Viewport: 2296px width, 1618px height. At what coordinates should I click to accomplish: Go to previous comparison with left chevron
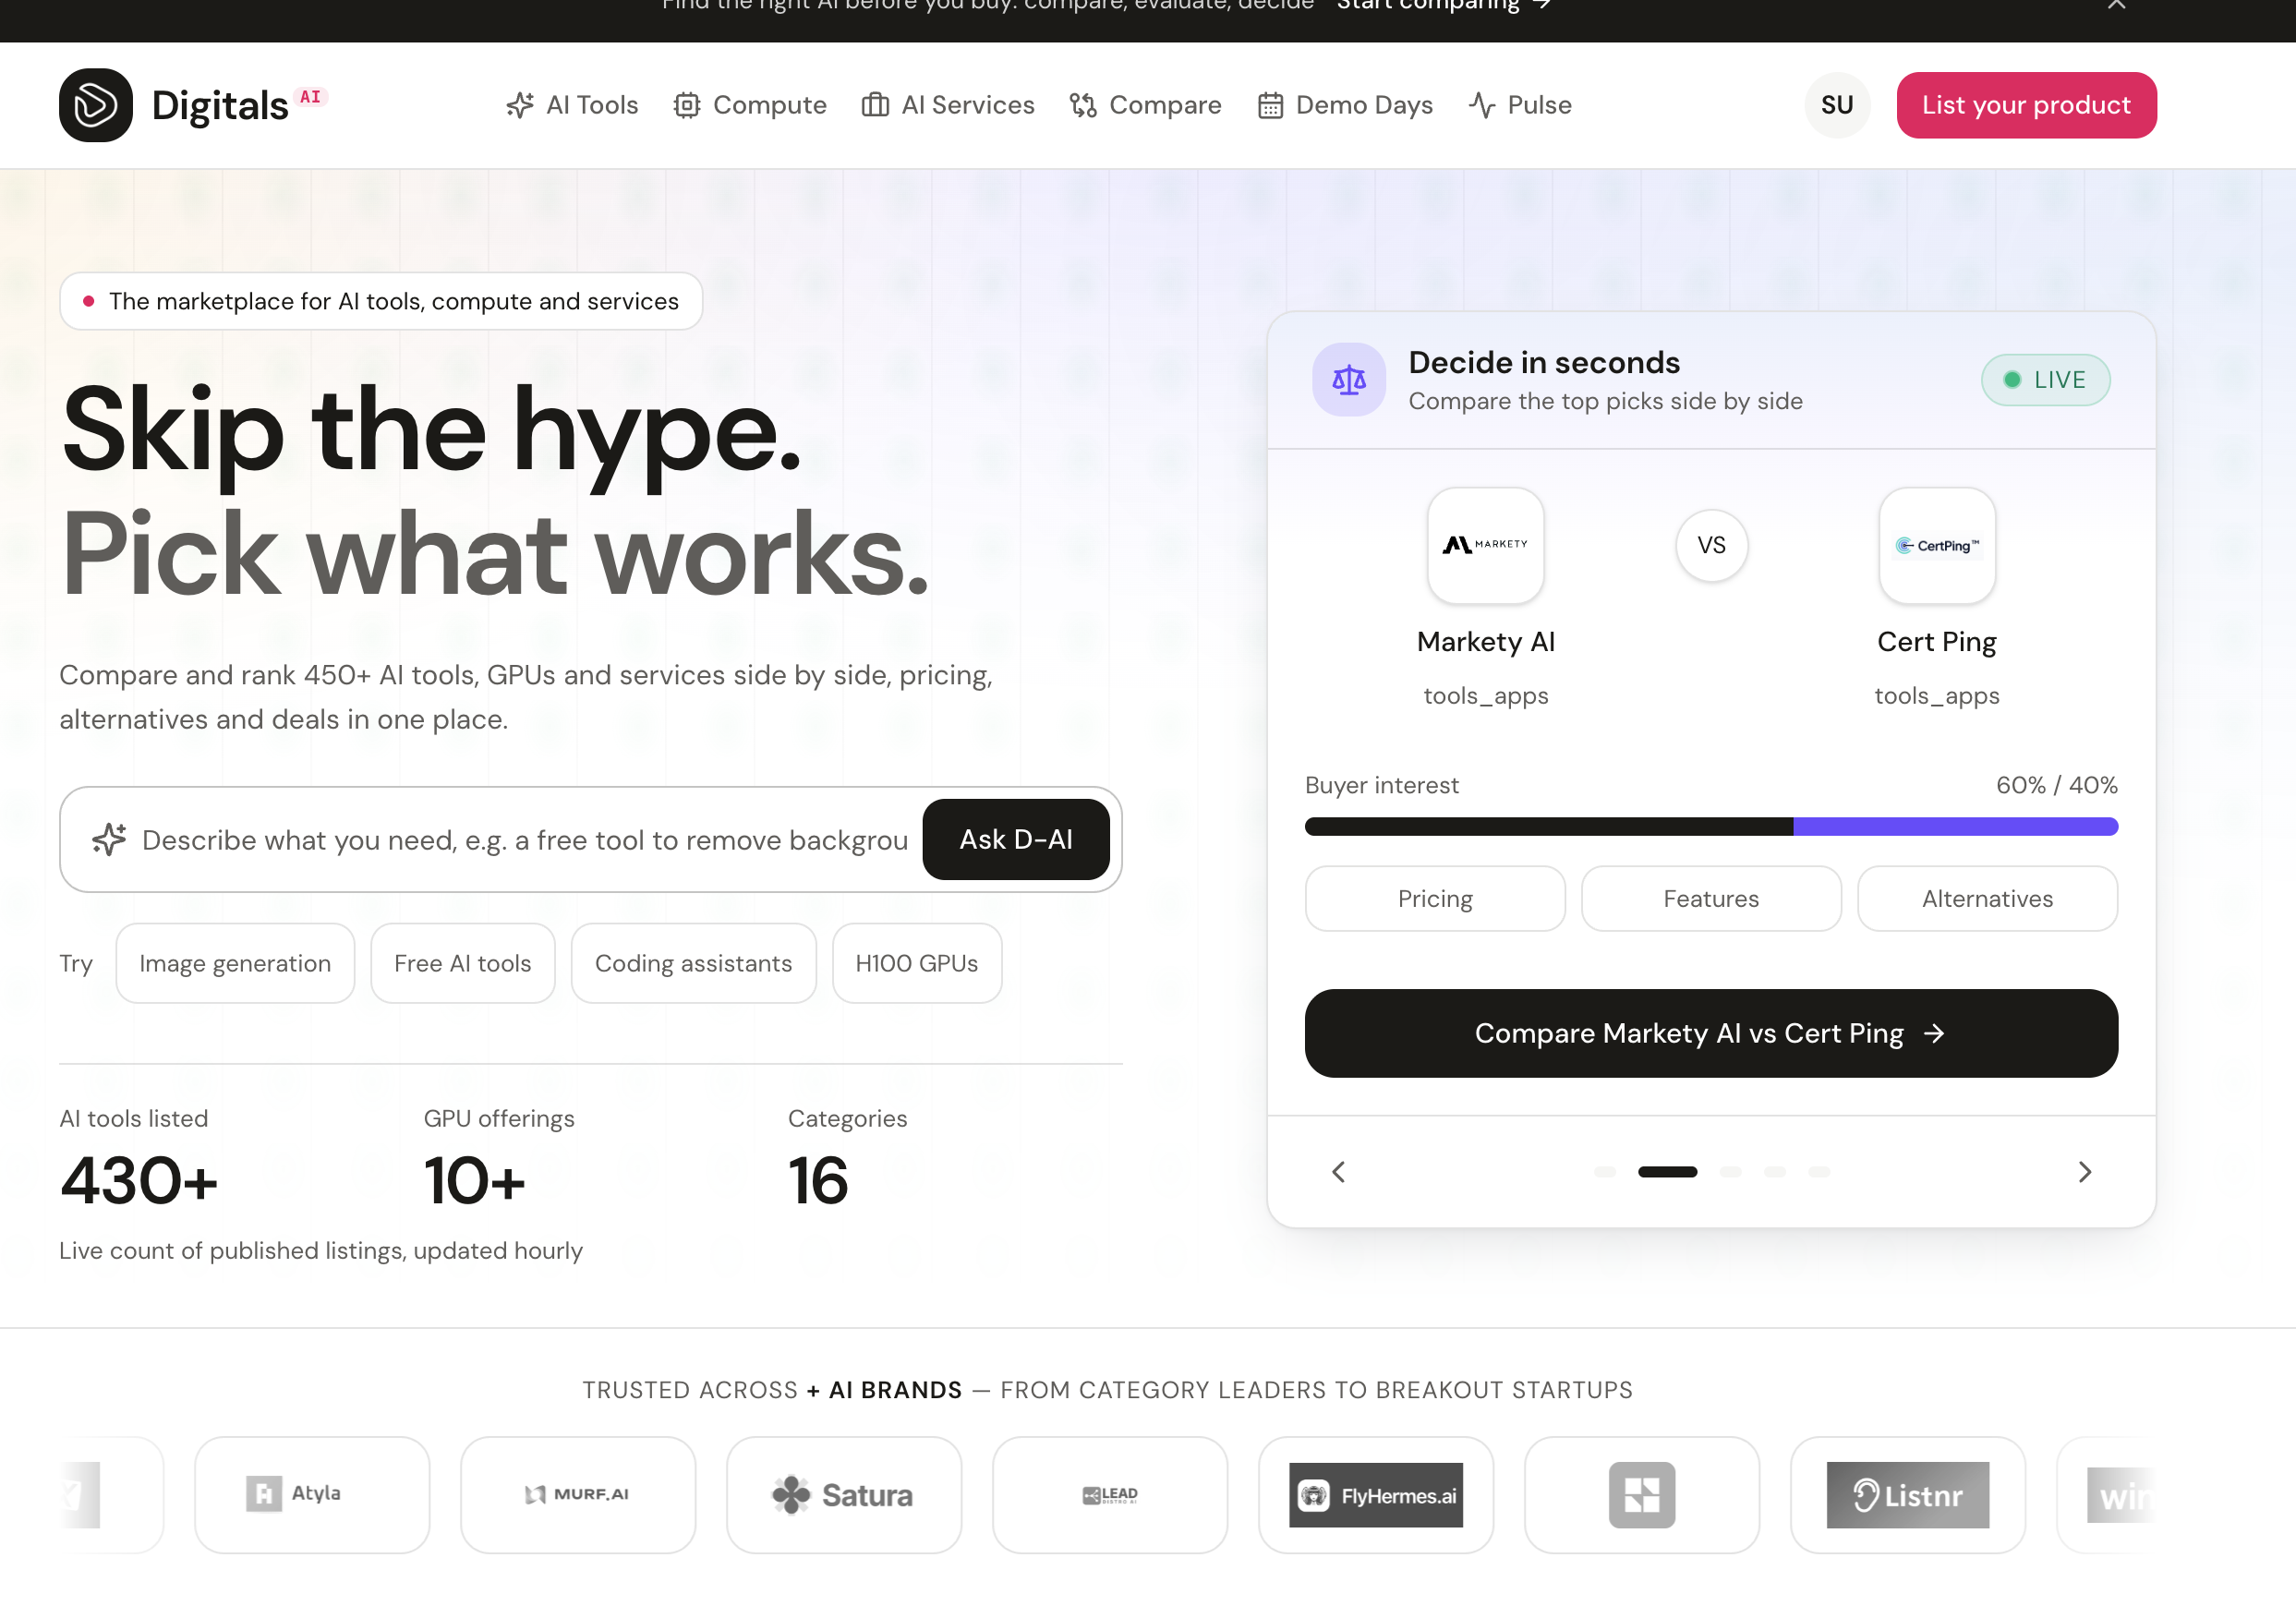pos(1339,1172)
